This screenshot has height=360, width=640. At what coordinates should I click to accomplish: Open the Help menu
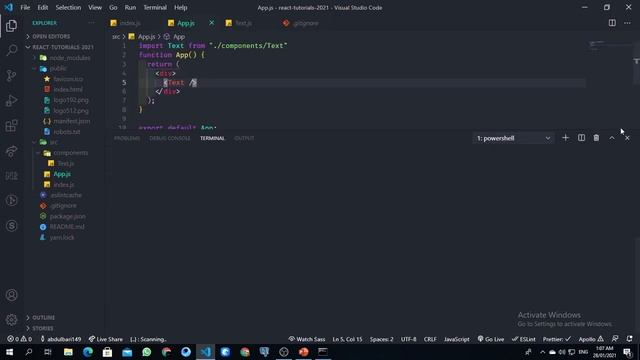click(180, 7)
